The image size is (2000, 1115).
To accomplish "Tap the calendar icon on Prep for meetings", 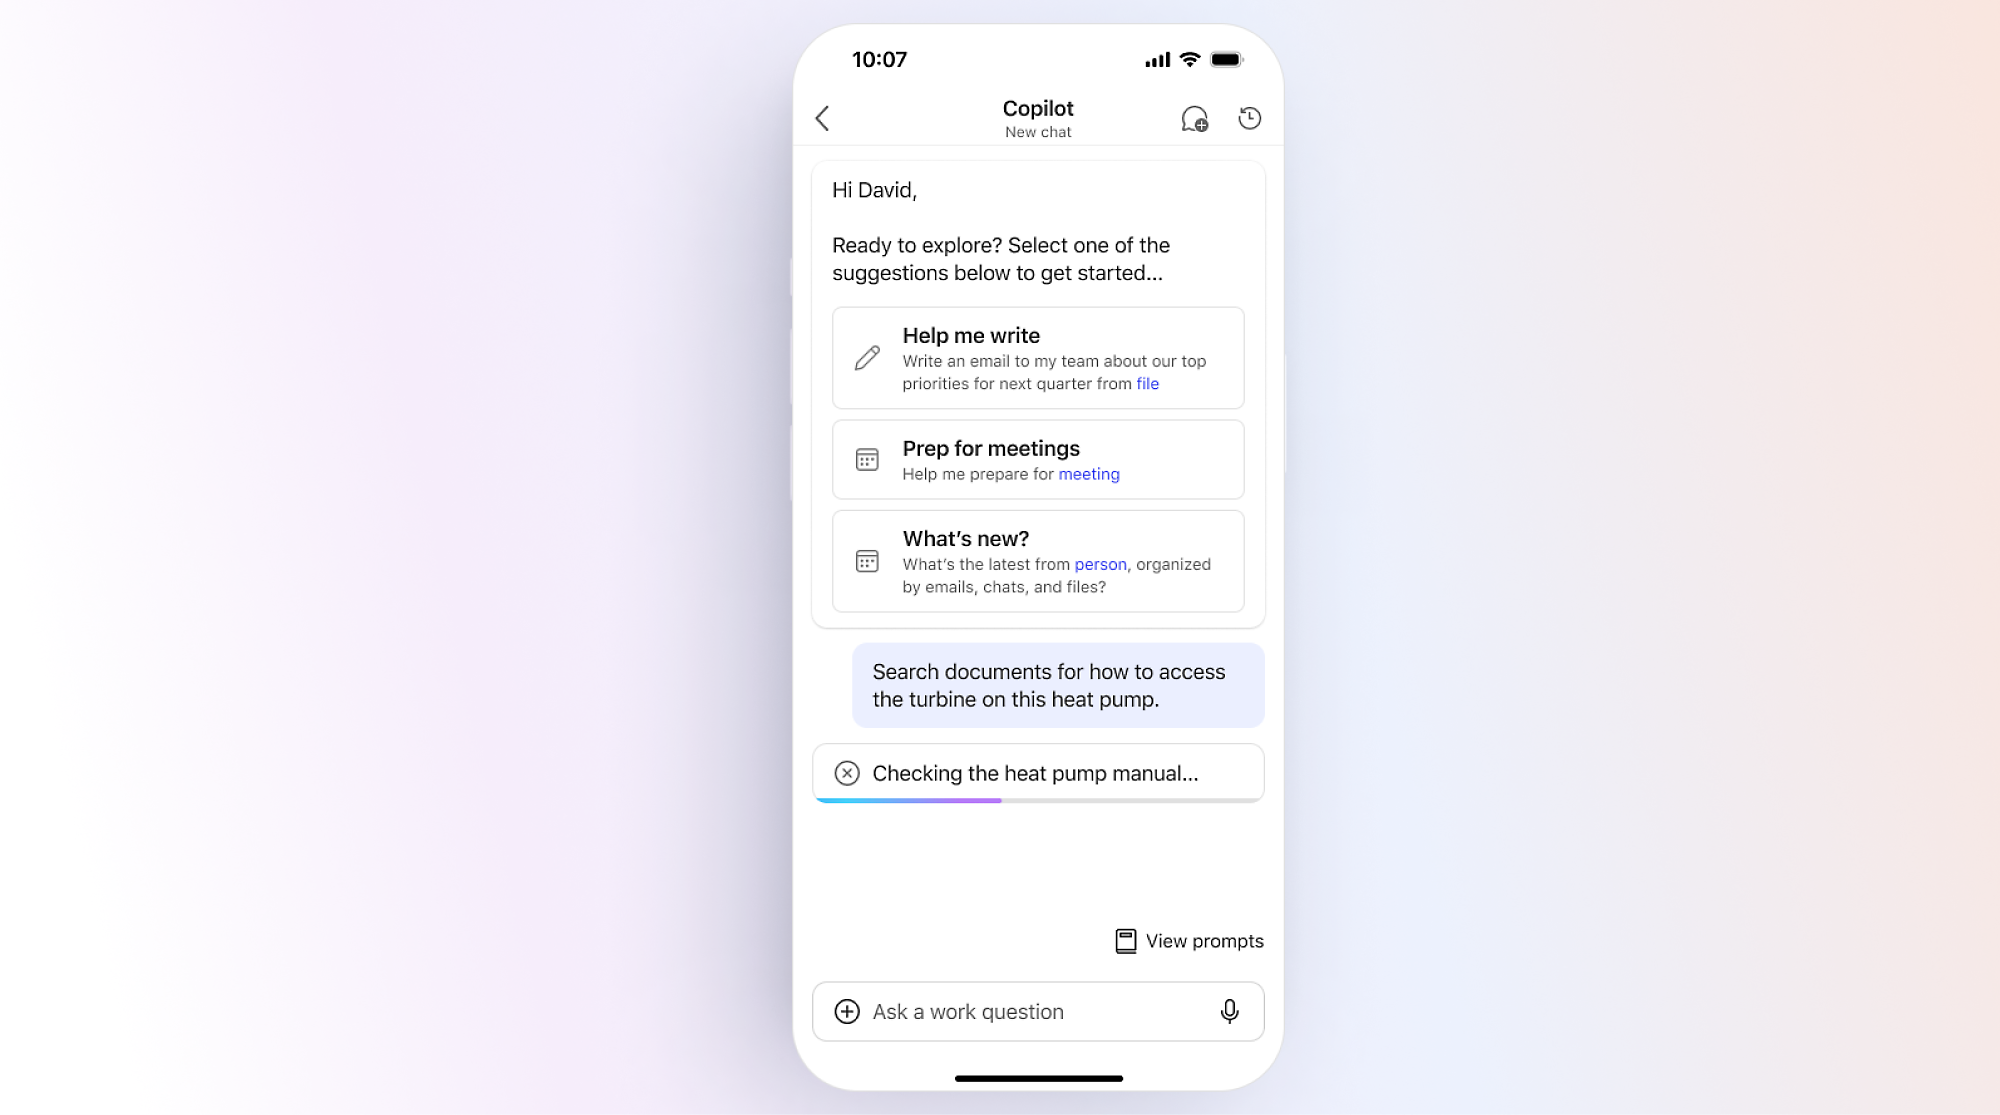I will (868, 459).
